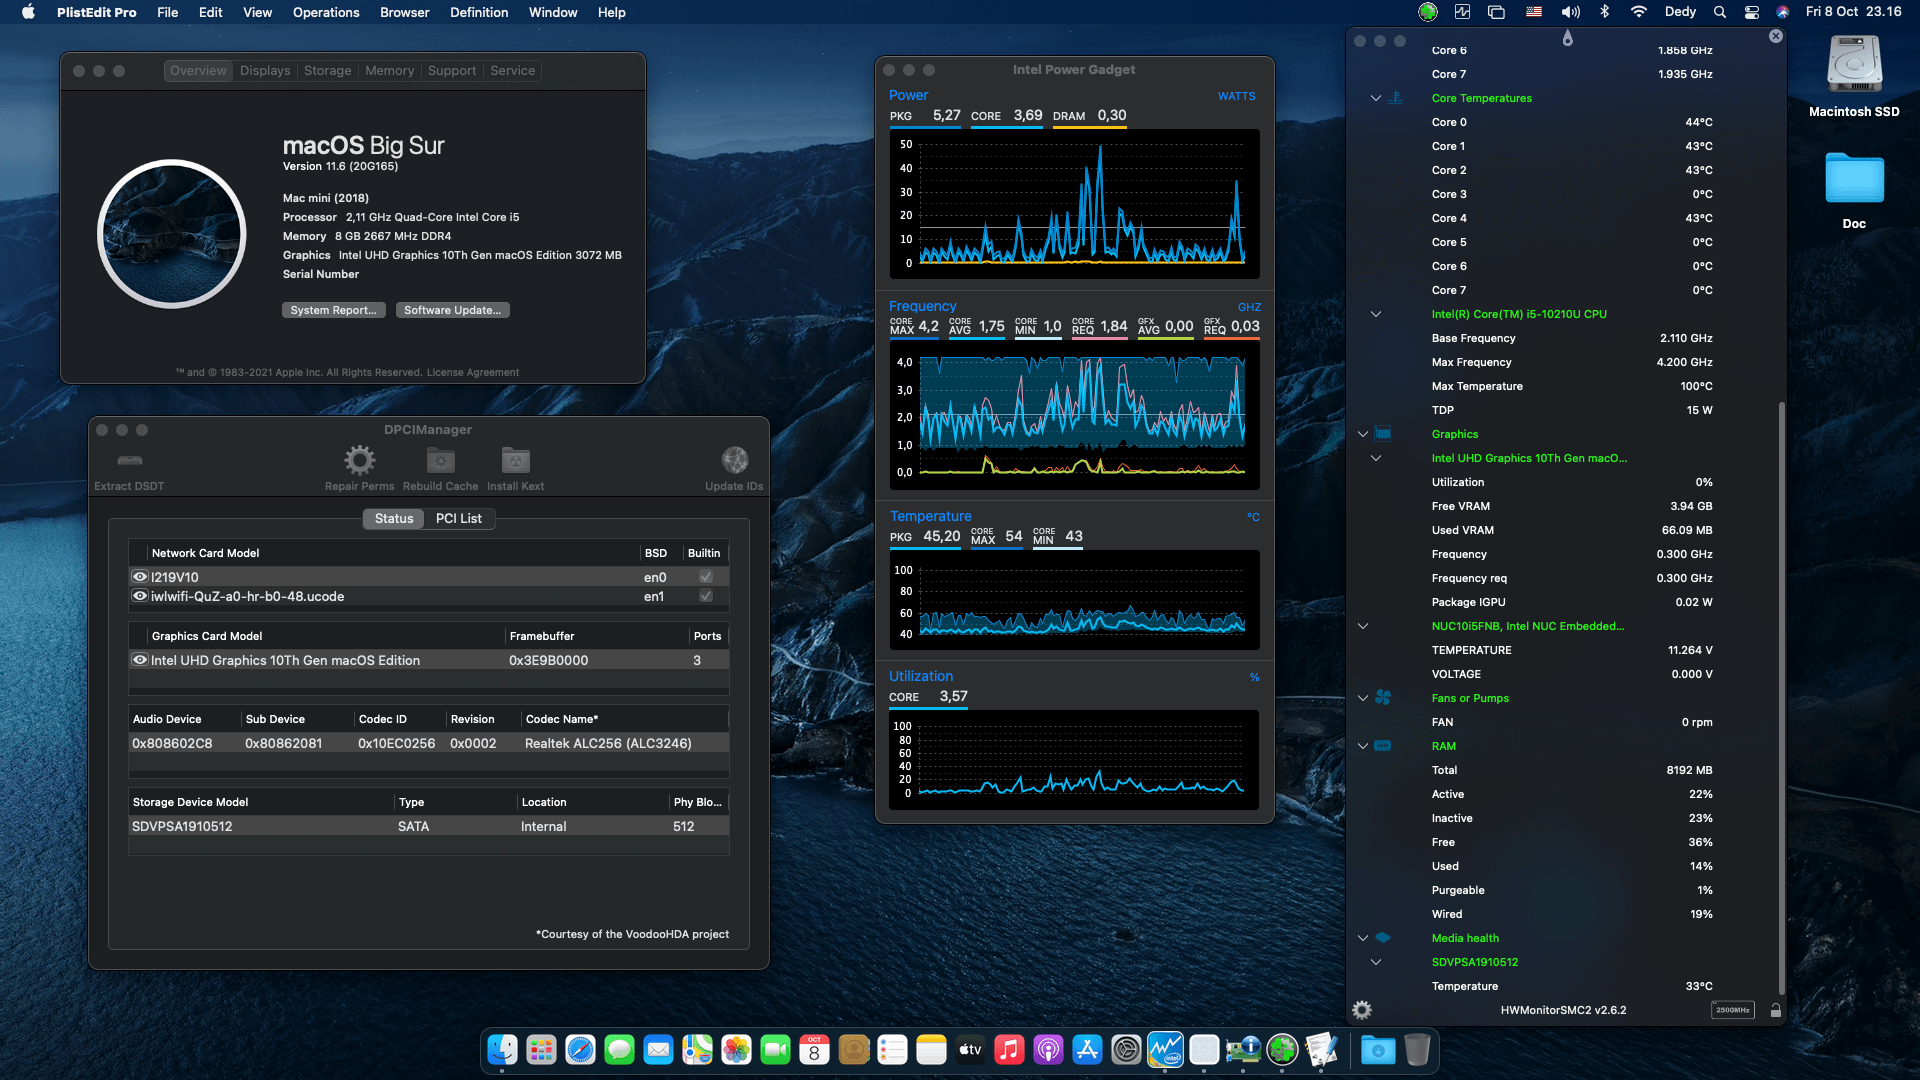Viewport: 1920px width, 1080px height.
Task: Open Safari in Dock
Action: point(580,1050)
